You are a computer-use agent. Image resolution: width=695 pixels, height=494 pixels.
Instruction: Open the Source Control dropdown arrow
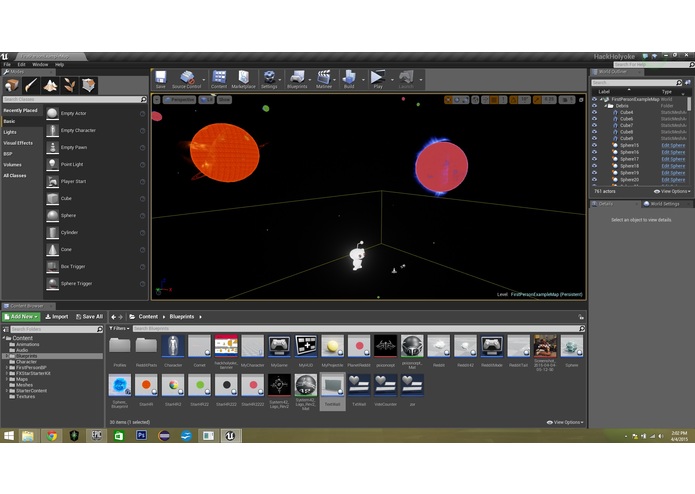click(x=203, y=80)
